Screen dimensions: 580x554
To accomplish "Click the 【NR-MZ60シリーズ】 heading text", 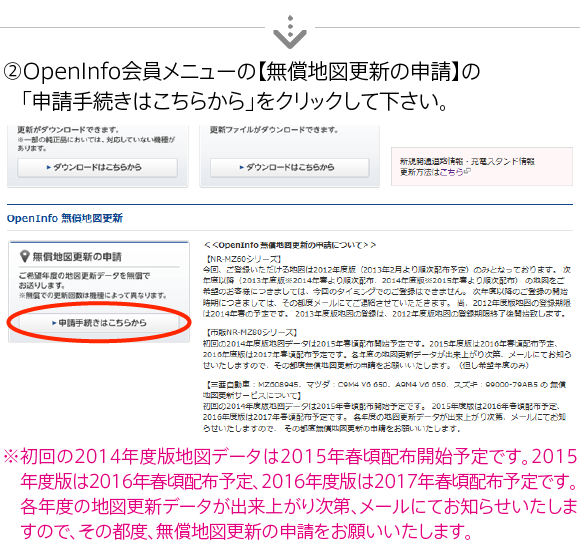I will pyautogui.click(x=243, y=259).
